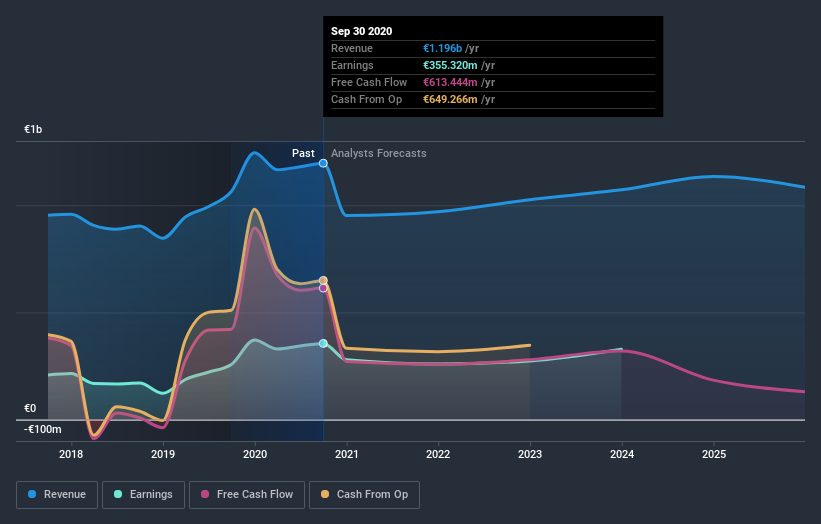
Task: Select the 2020 x-axis label
Action: 255,454
